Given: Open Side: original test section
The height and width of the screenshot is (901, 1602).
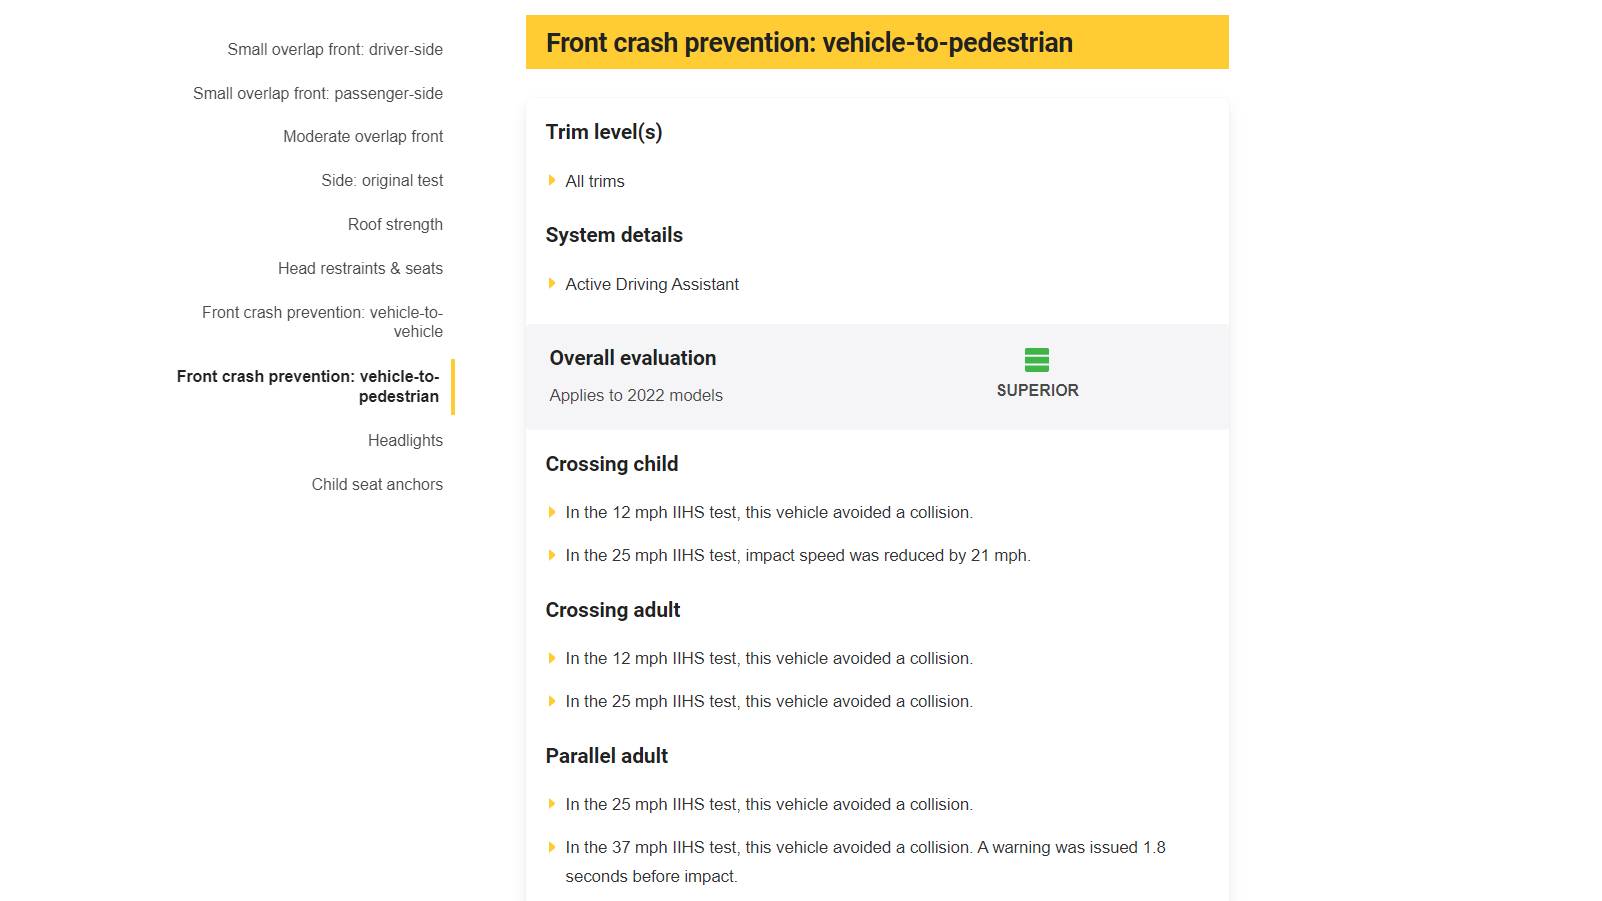Looking at the screenshot, I should click(x=382, y=180).
